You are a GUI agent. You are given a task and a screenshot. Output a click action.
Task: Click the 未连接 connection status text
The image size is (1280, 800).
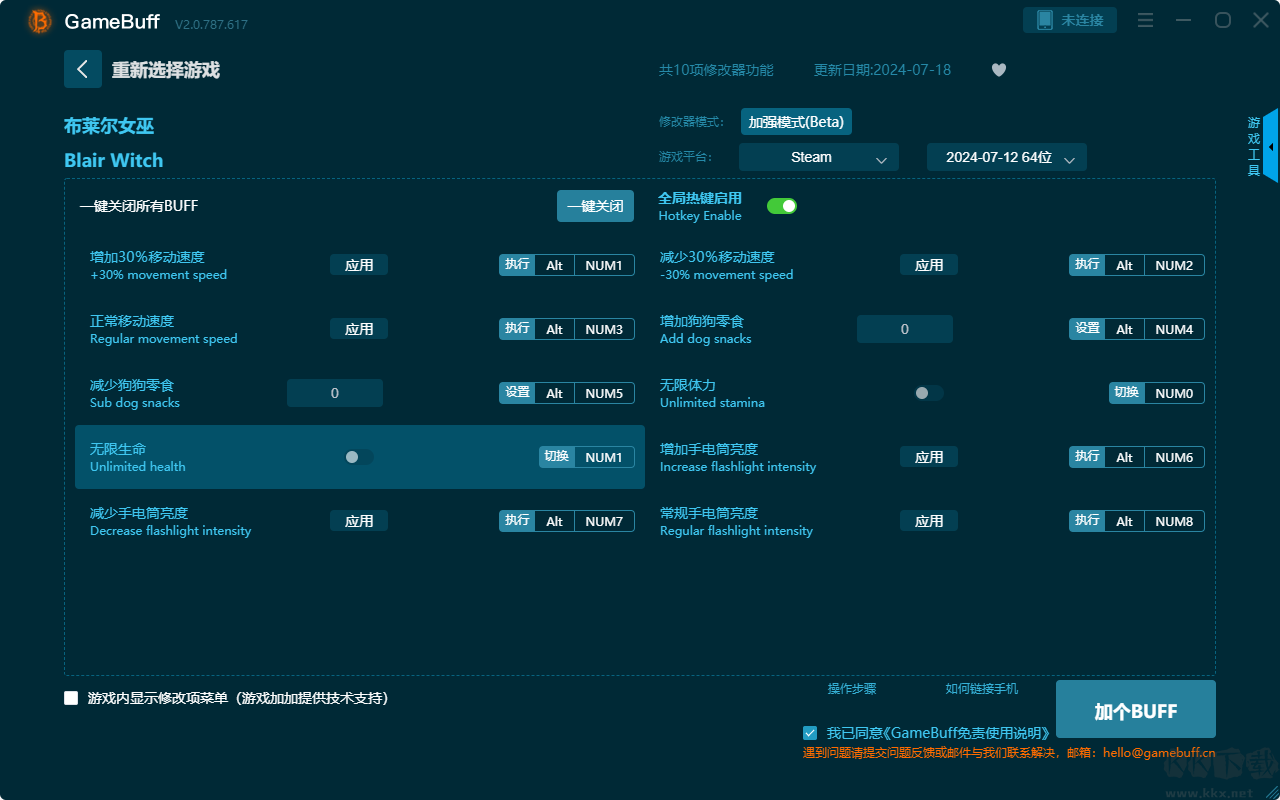1082,21
